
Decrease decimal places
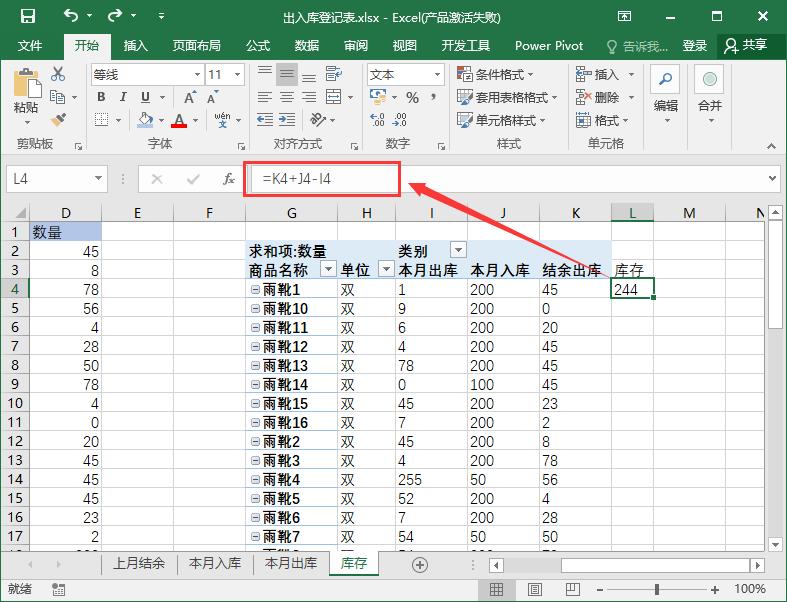click(400, 120)
